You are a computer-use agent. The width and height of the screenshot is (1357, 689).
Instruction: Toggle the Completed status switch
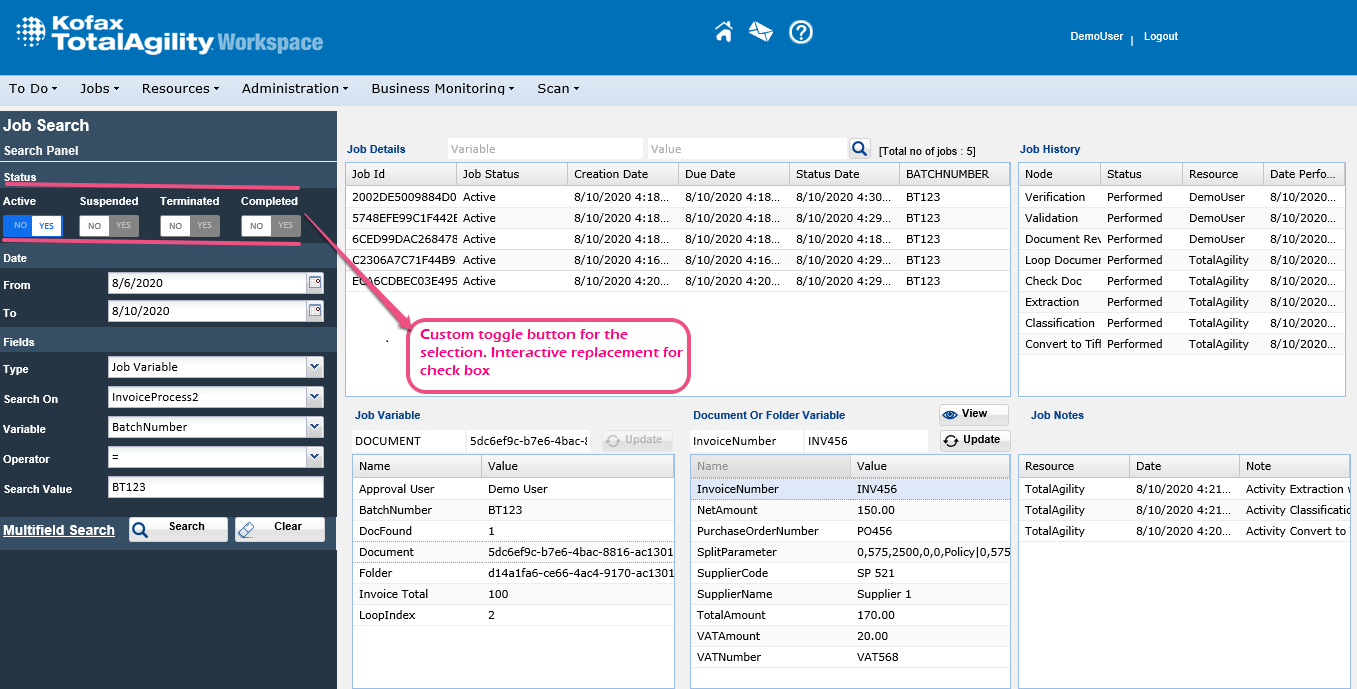click(x=271, y=226)
